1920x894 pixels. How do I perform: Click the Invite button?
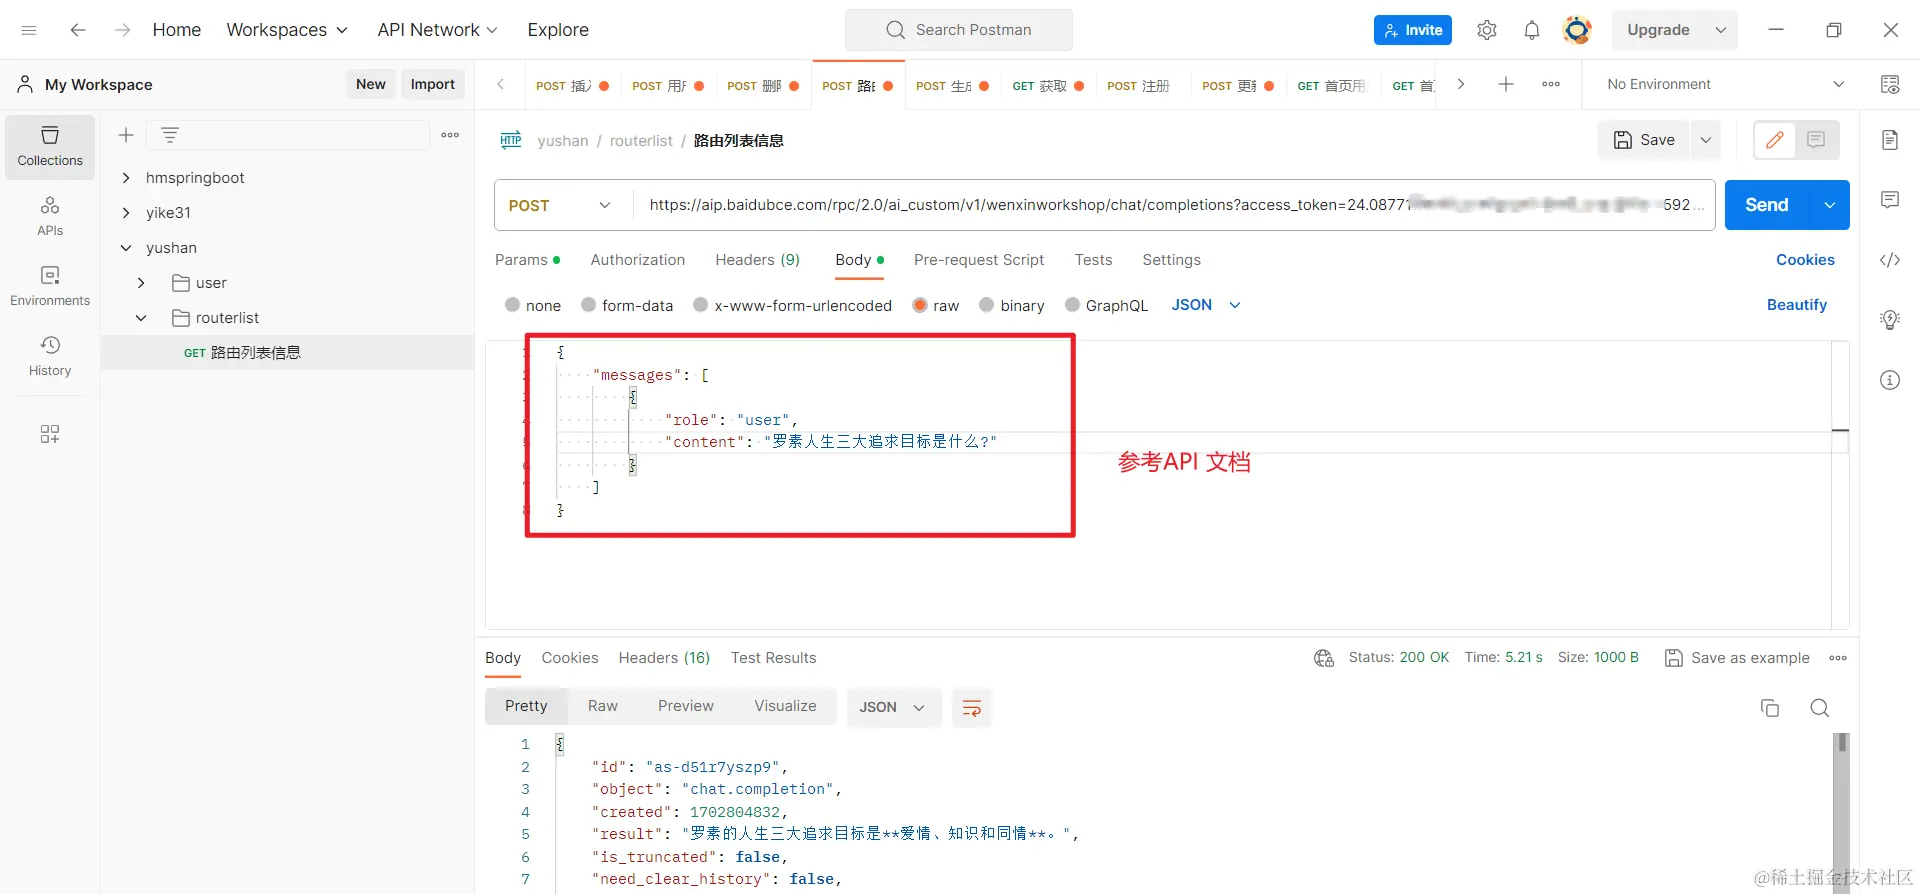point(1413,30)
